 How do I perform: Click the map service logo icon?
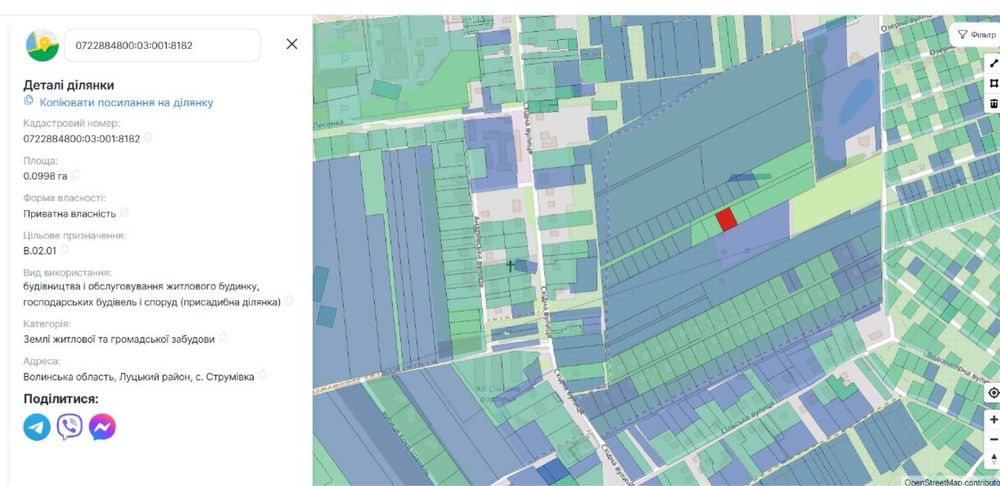pos(42,45)
